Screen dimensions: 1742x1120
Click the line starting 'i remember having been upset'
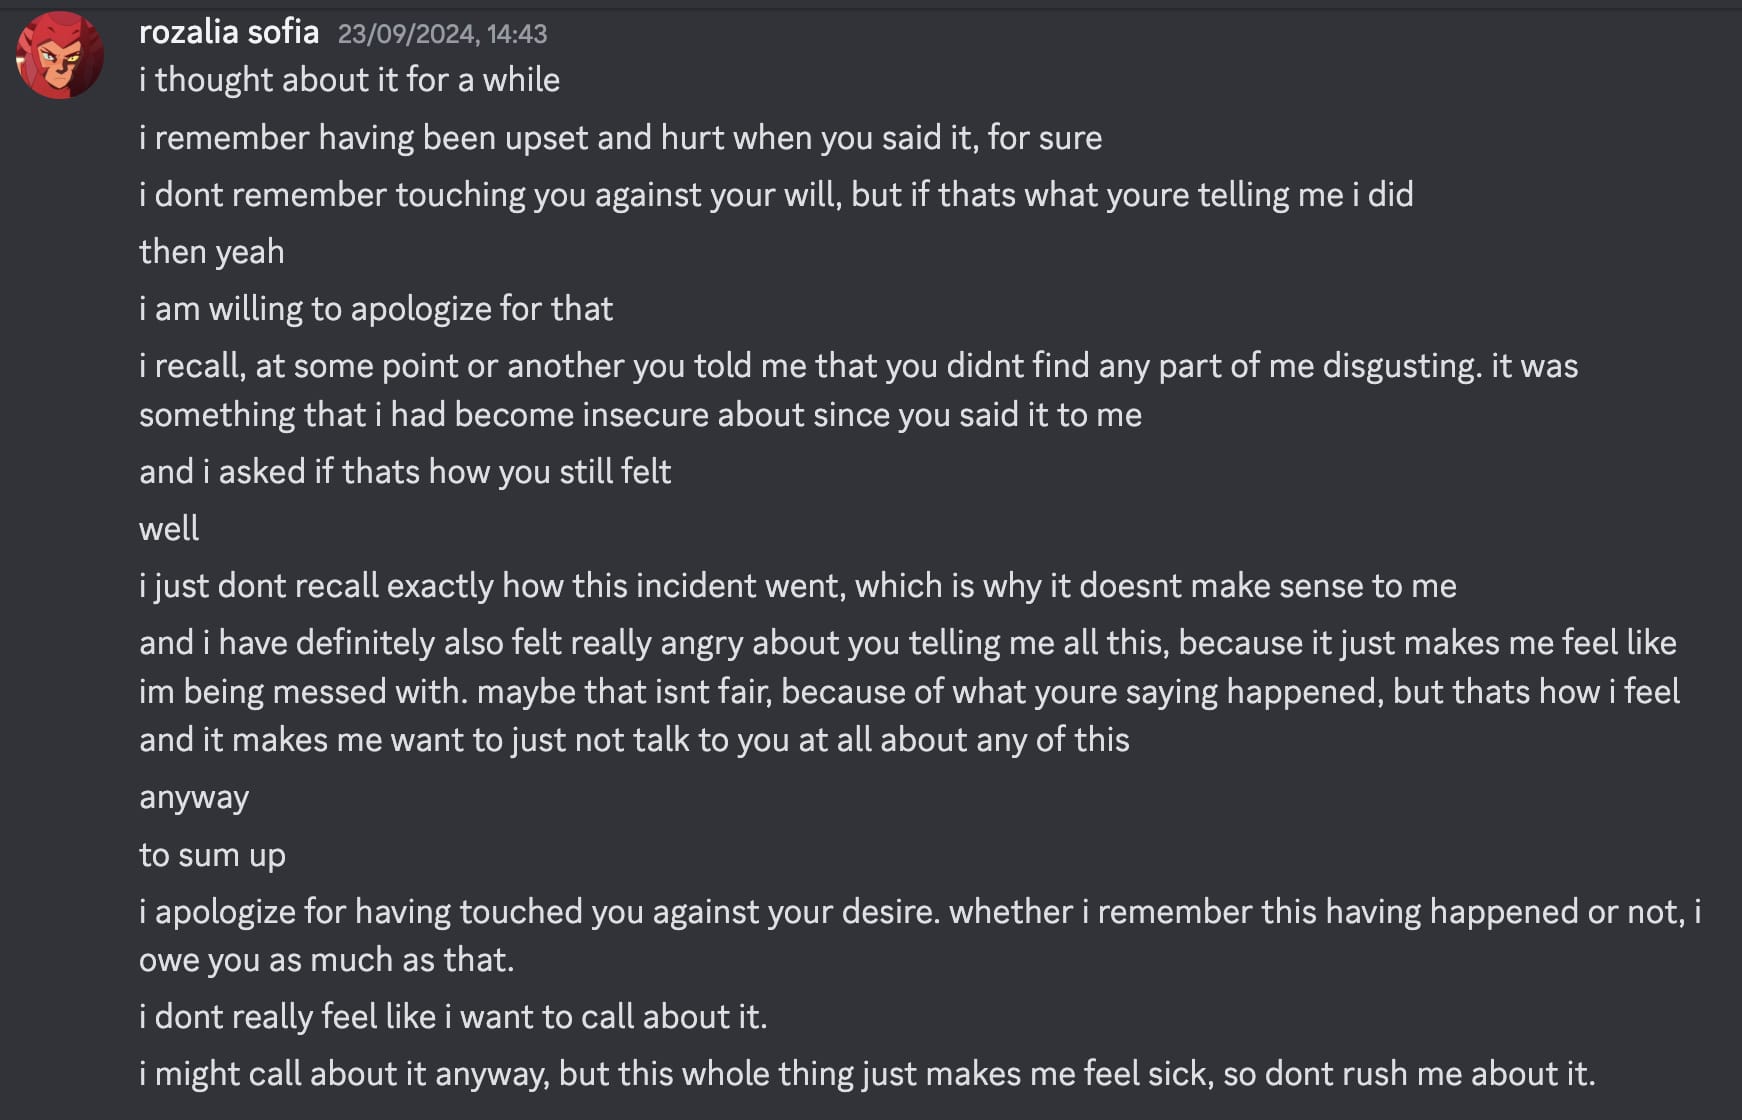620,137
